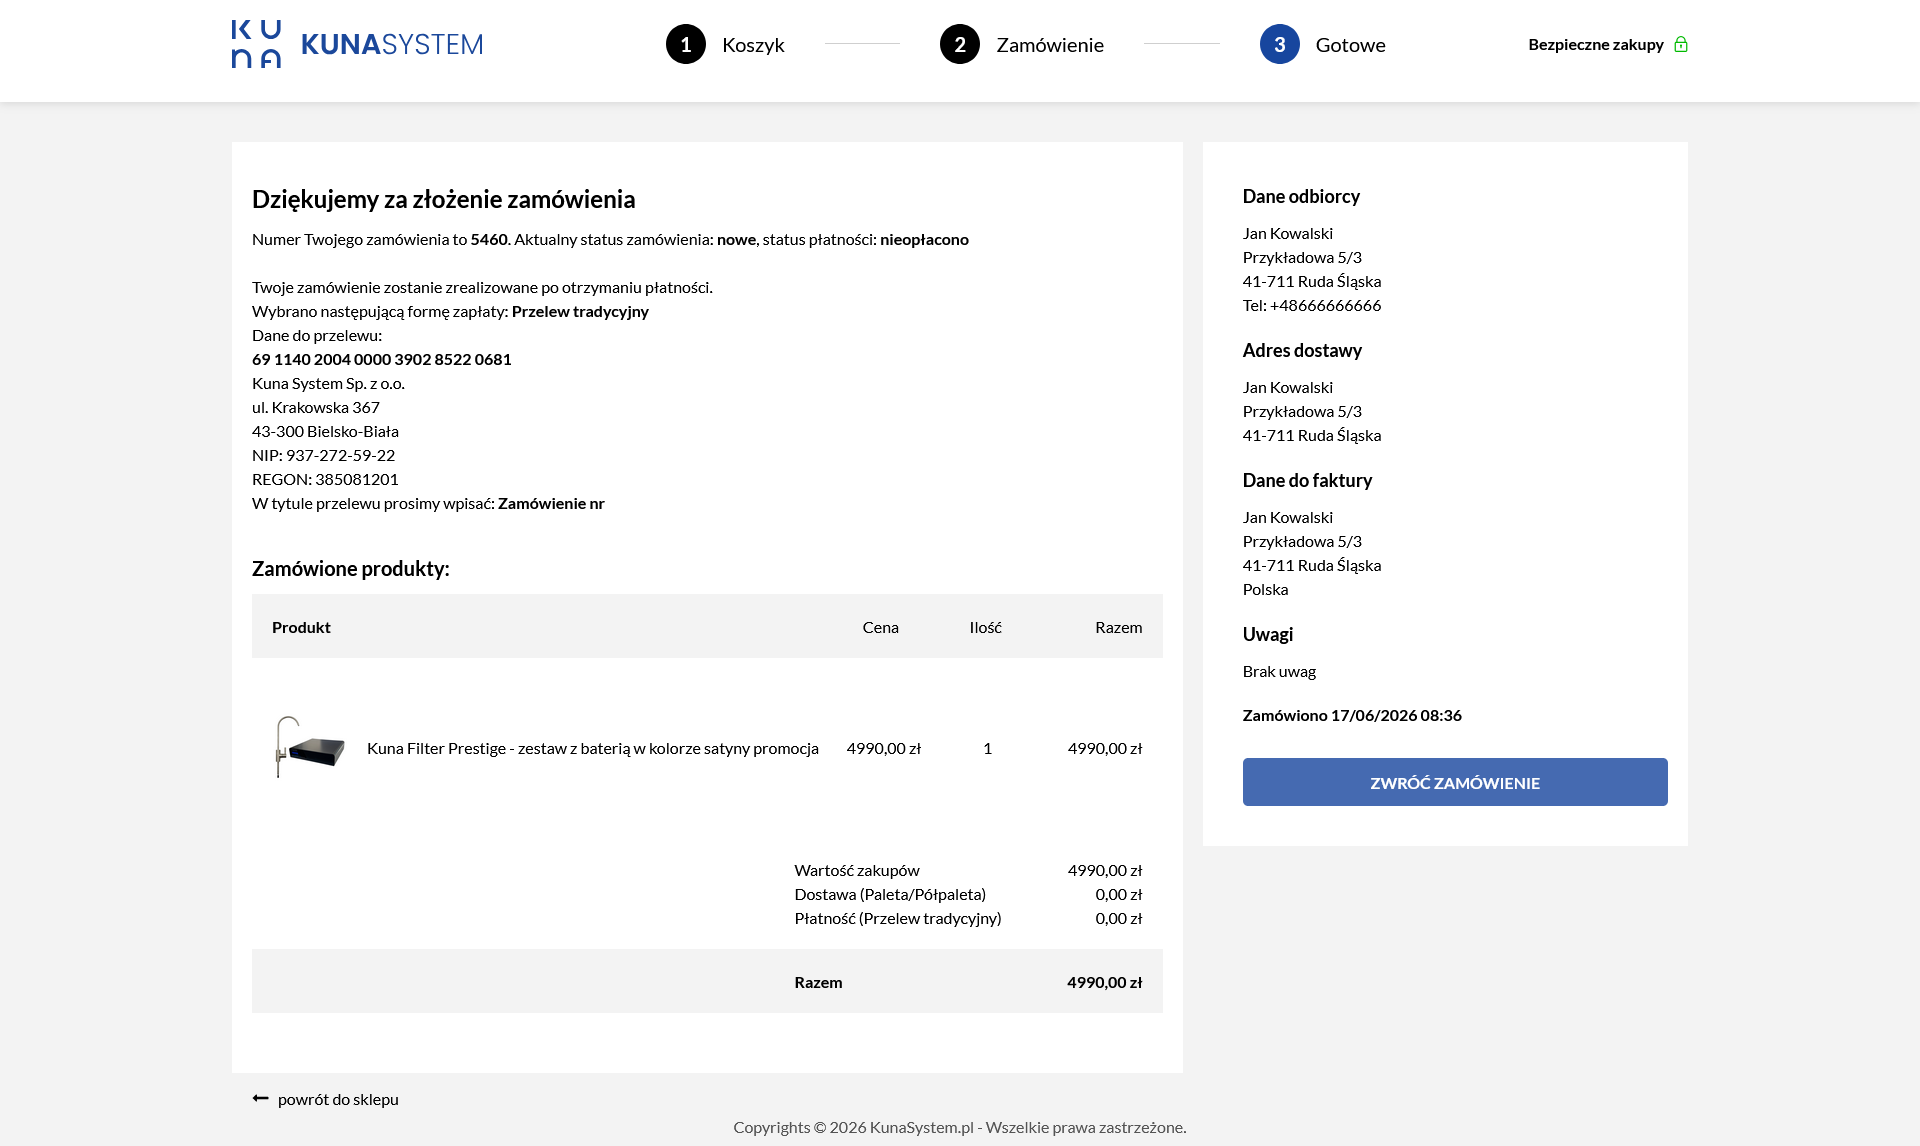Viewport: 1920px width, 1146px height.
Task: Click step 3 circle for Gotowe
Action: (x=1280, y=44)
